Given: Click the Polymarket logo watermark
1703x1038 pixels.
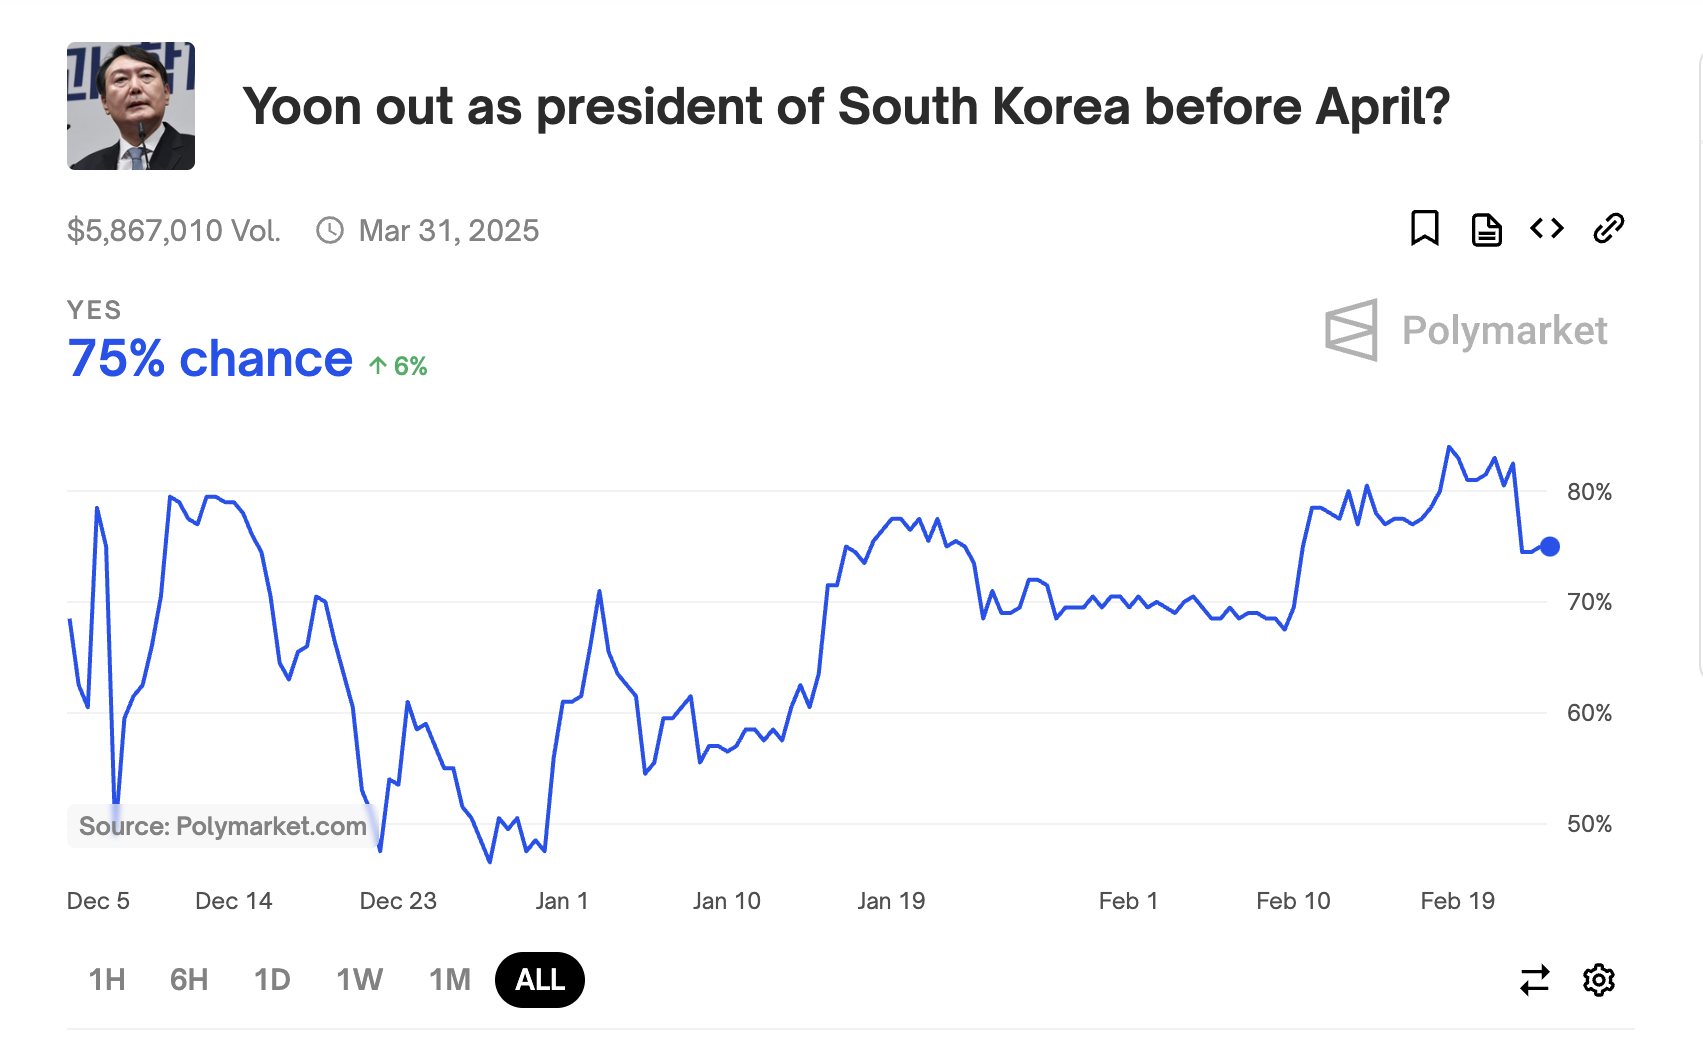Looking at the screenshot, I should [x=1466, y=330].
